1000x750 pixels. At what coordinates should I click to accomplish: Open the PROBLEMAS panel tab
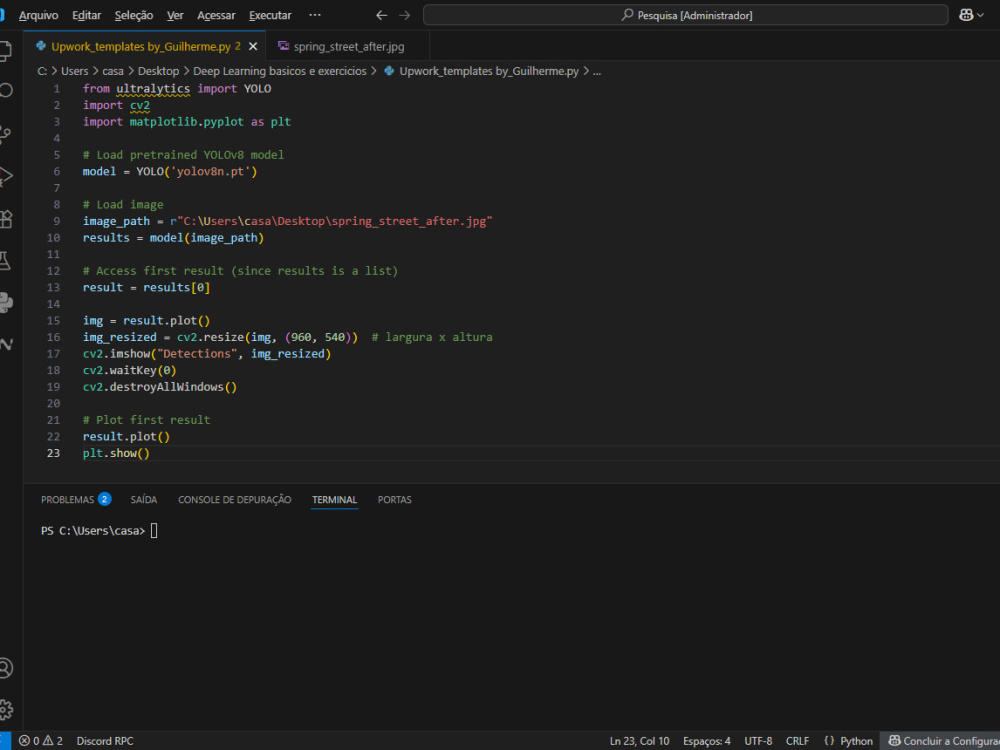(76, 499)
